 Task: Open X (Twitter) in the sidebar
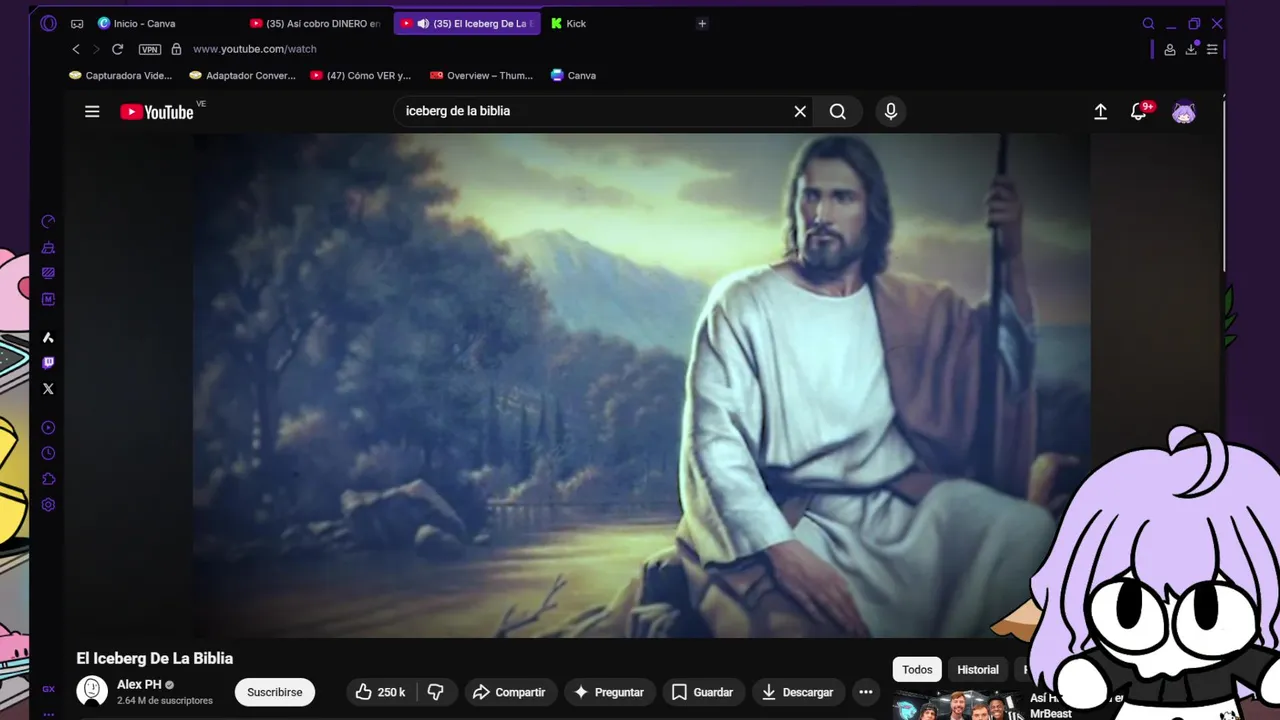(x=48, y=389)
